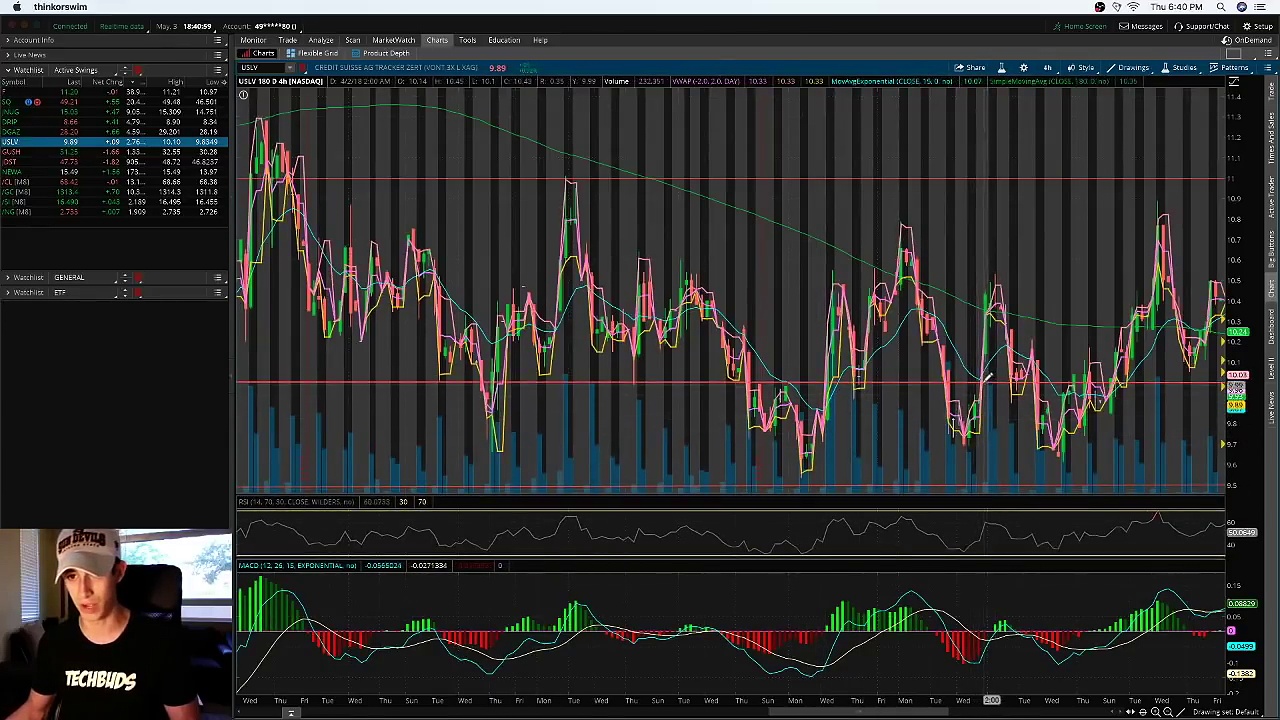Expand the GENERAL watchlist
Image resolution: width=1280 pixels, height=720 pixels.
[8, 277]
